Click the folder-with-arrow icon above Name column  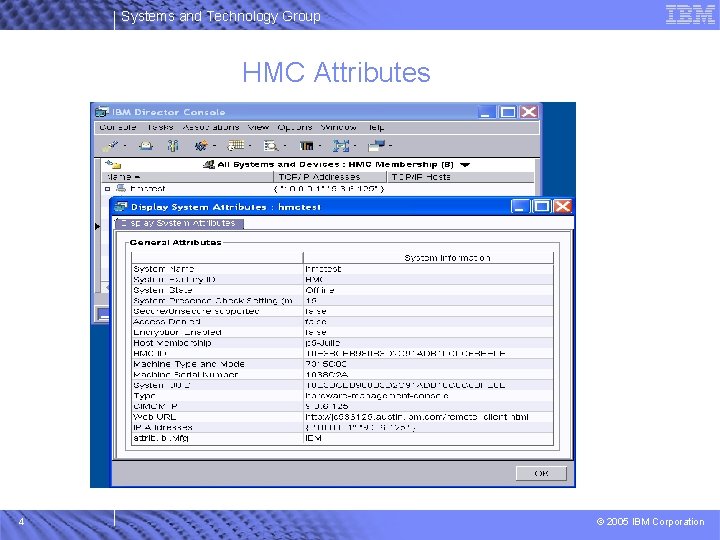(113, 164)
